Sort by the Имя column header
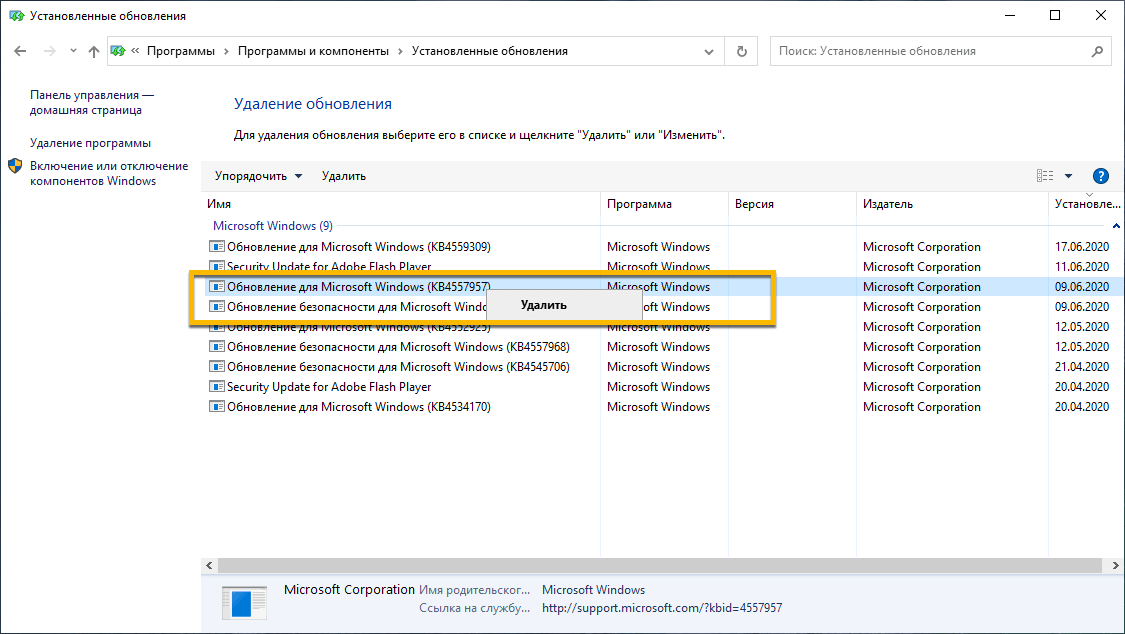The height and width of the screenshot is (634, 1125). click(x=401, y=204)
